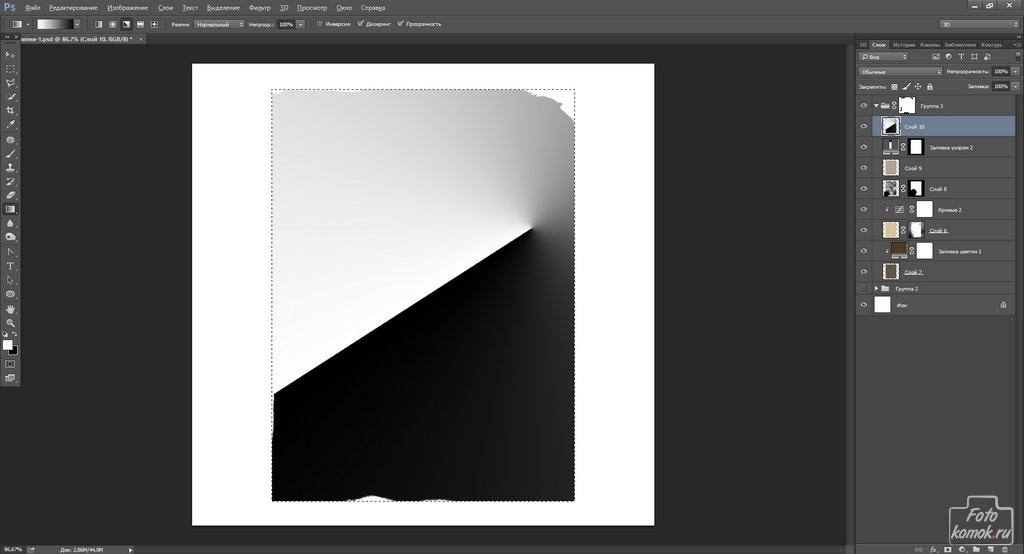This screenshot has width=1024, height=554.
Task: Expand the Группа 2 folder
Action: 877,288
